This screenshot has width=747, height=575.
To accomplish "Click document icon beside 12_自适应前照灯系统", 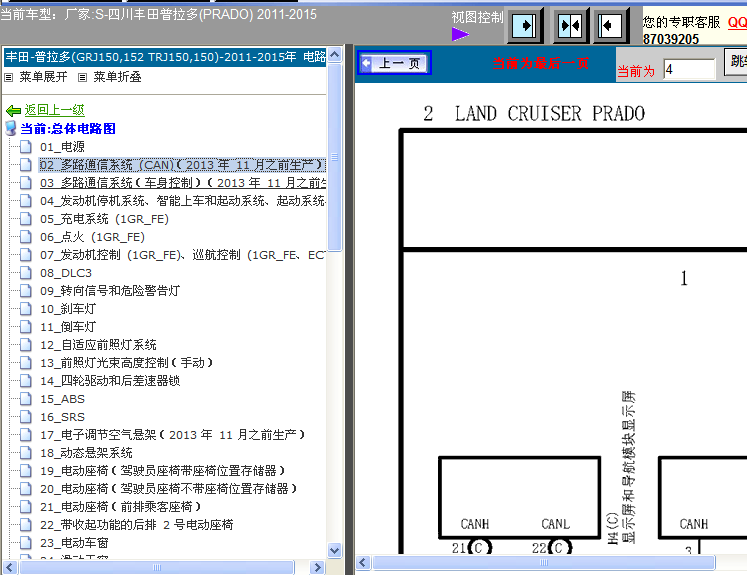I will 26,345.
